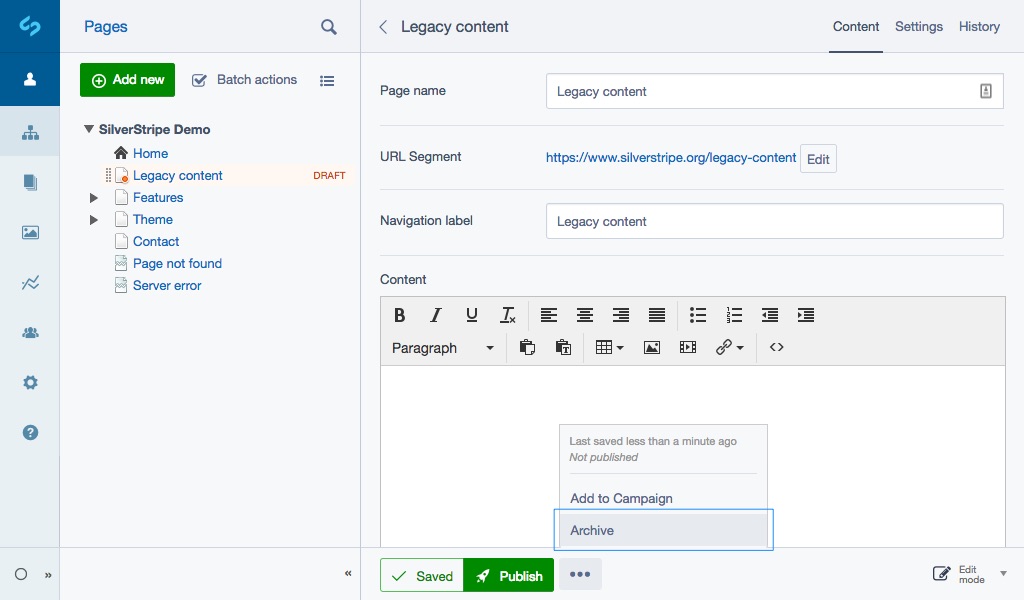Insert an image in the content editor
The image size is (1024, 600).
tap(651, 347)
